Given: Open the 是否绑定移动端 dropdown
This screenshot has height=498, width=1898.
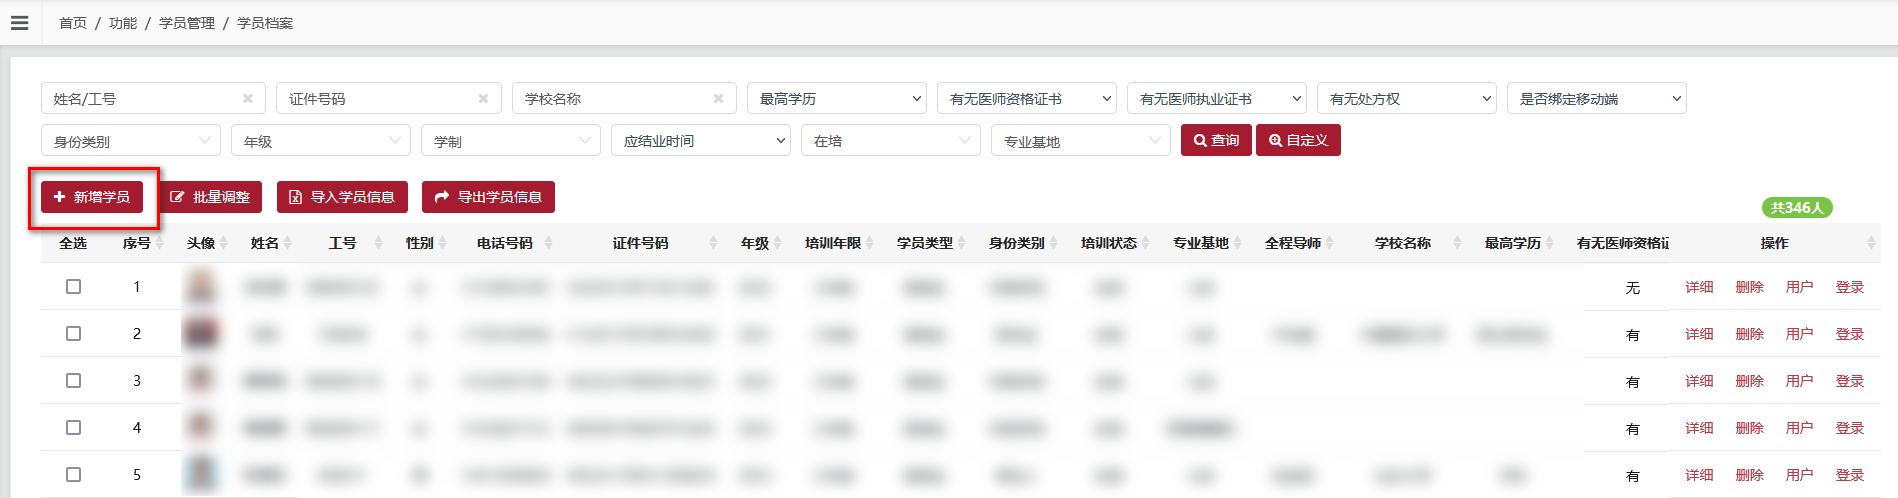Looking at the screenshot, I should tap(1597, 98).
